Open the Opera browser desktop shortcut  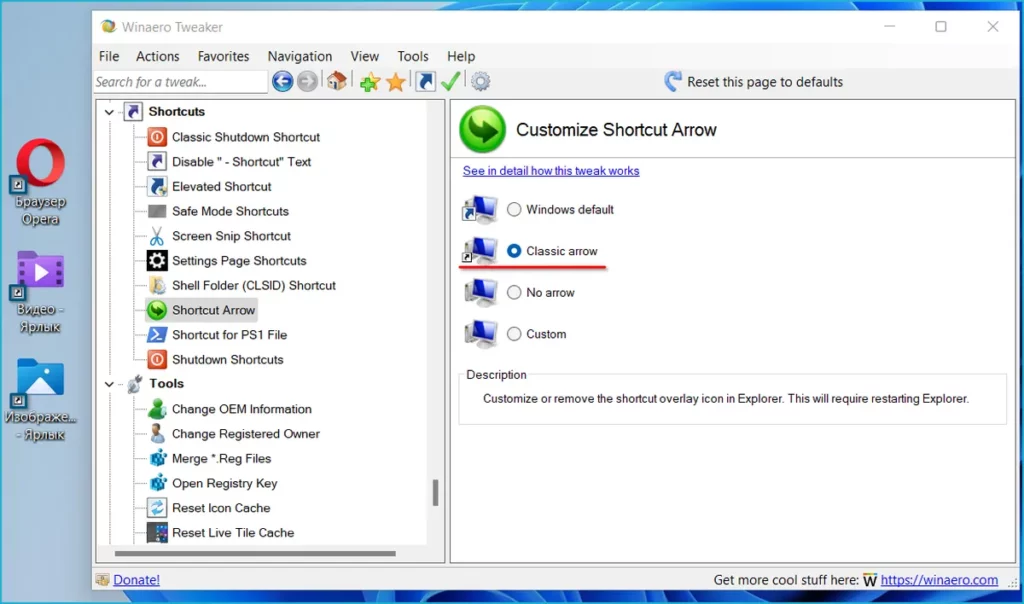point(40,170)
